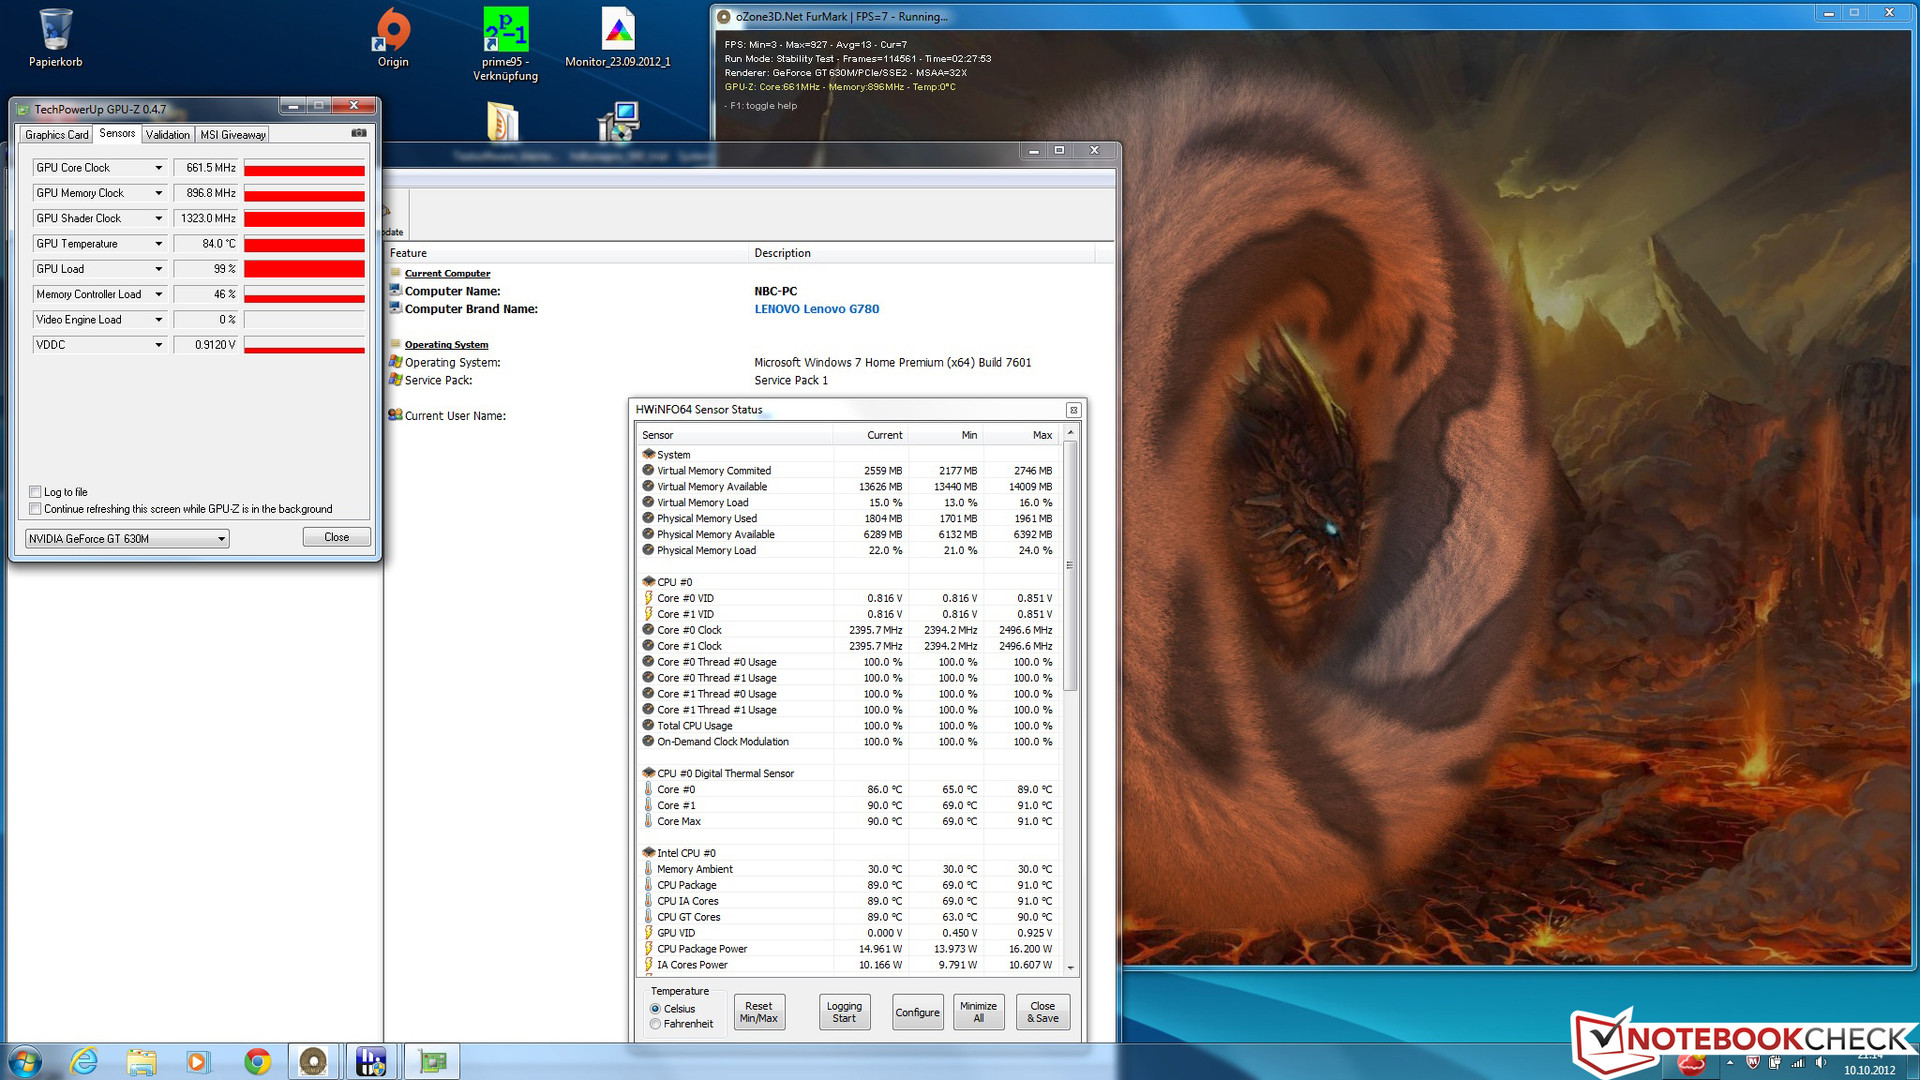The height and width of the screenshot is (1080, 1920).
Task: Click the sensor list scroll up arrow
Action: (x=1071, y=433)
